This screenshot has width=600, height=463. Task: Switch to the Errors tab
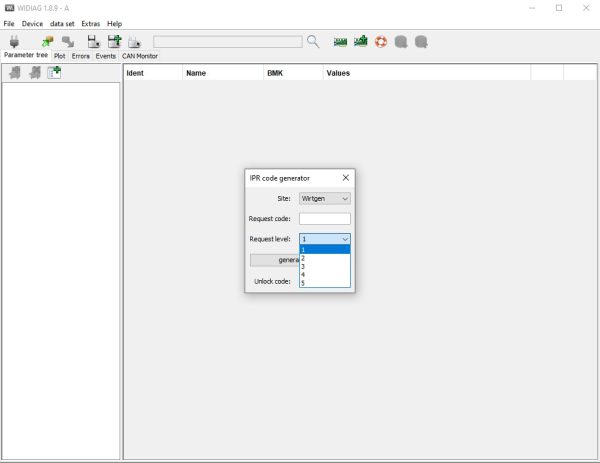point(80,56)
